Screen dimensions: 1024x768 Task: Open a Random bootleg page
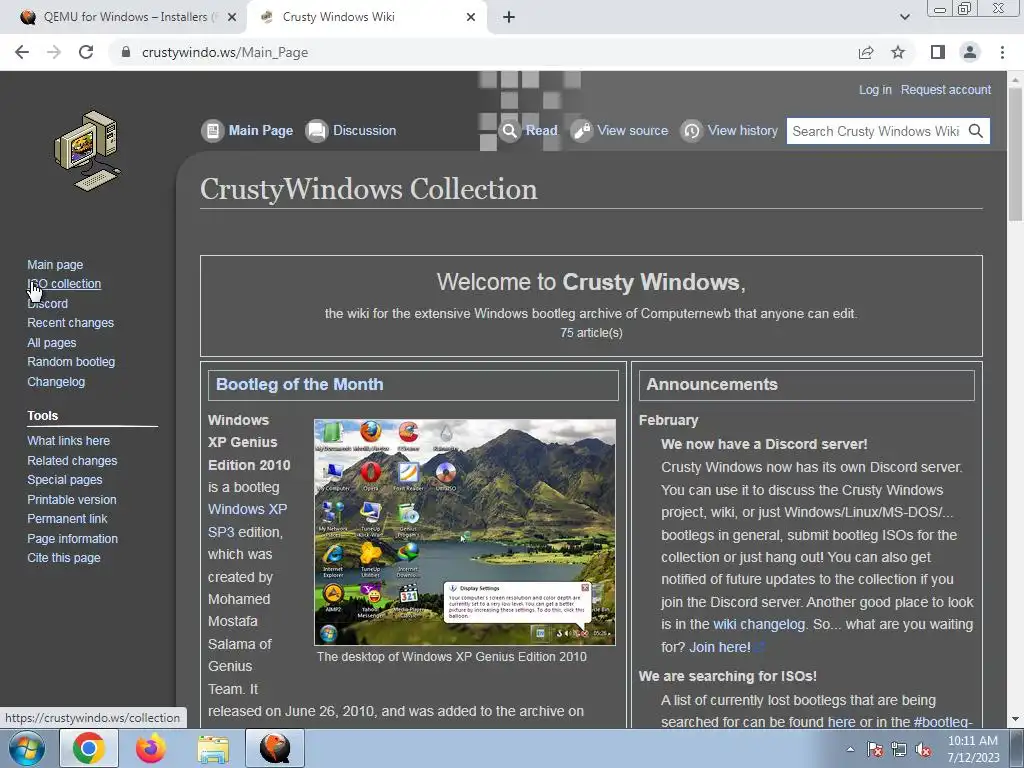click(71, 362)
